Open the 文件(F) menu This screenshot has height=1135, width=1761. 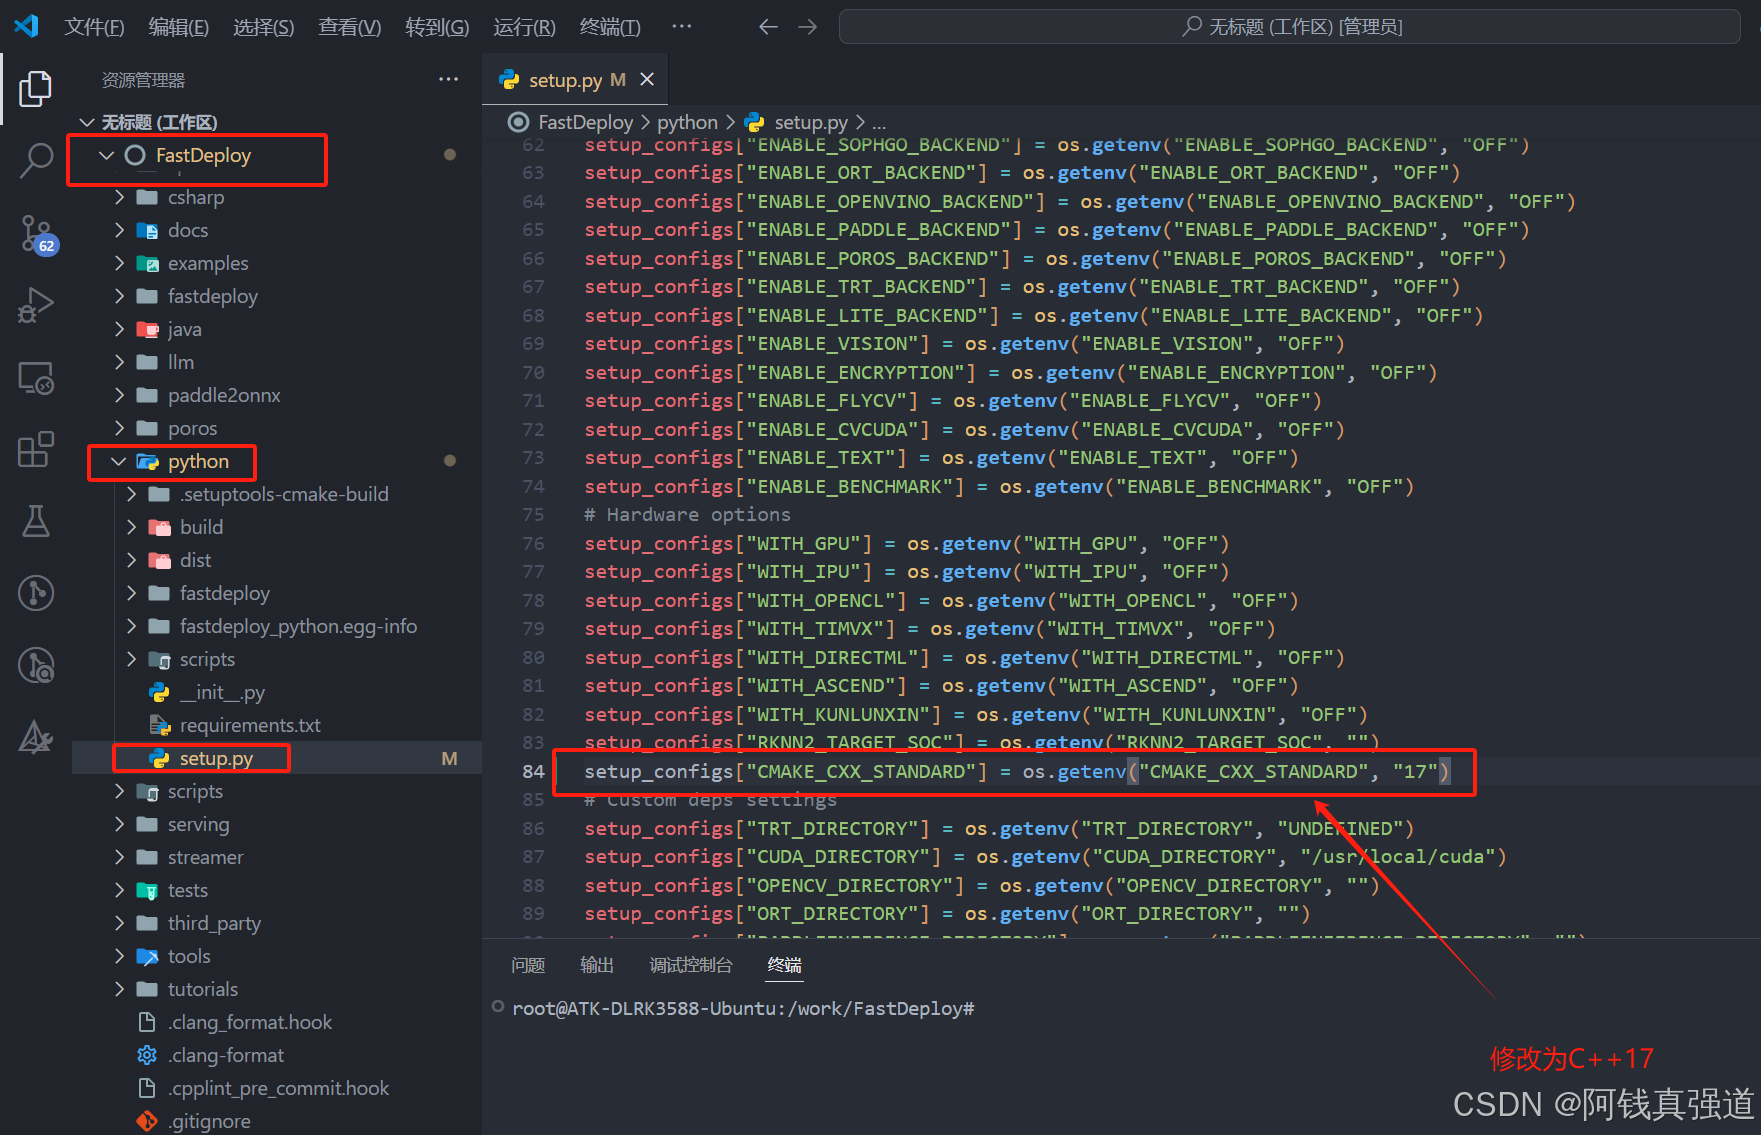click(x=94, y=27)
